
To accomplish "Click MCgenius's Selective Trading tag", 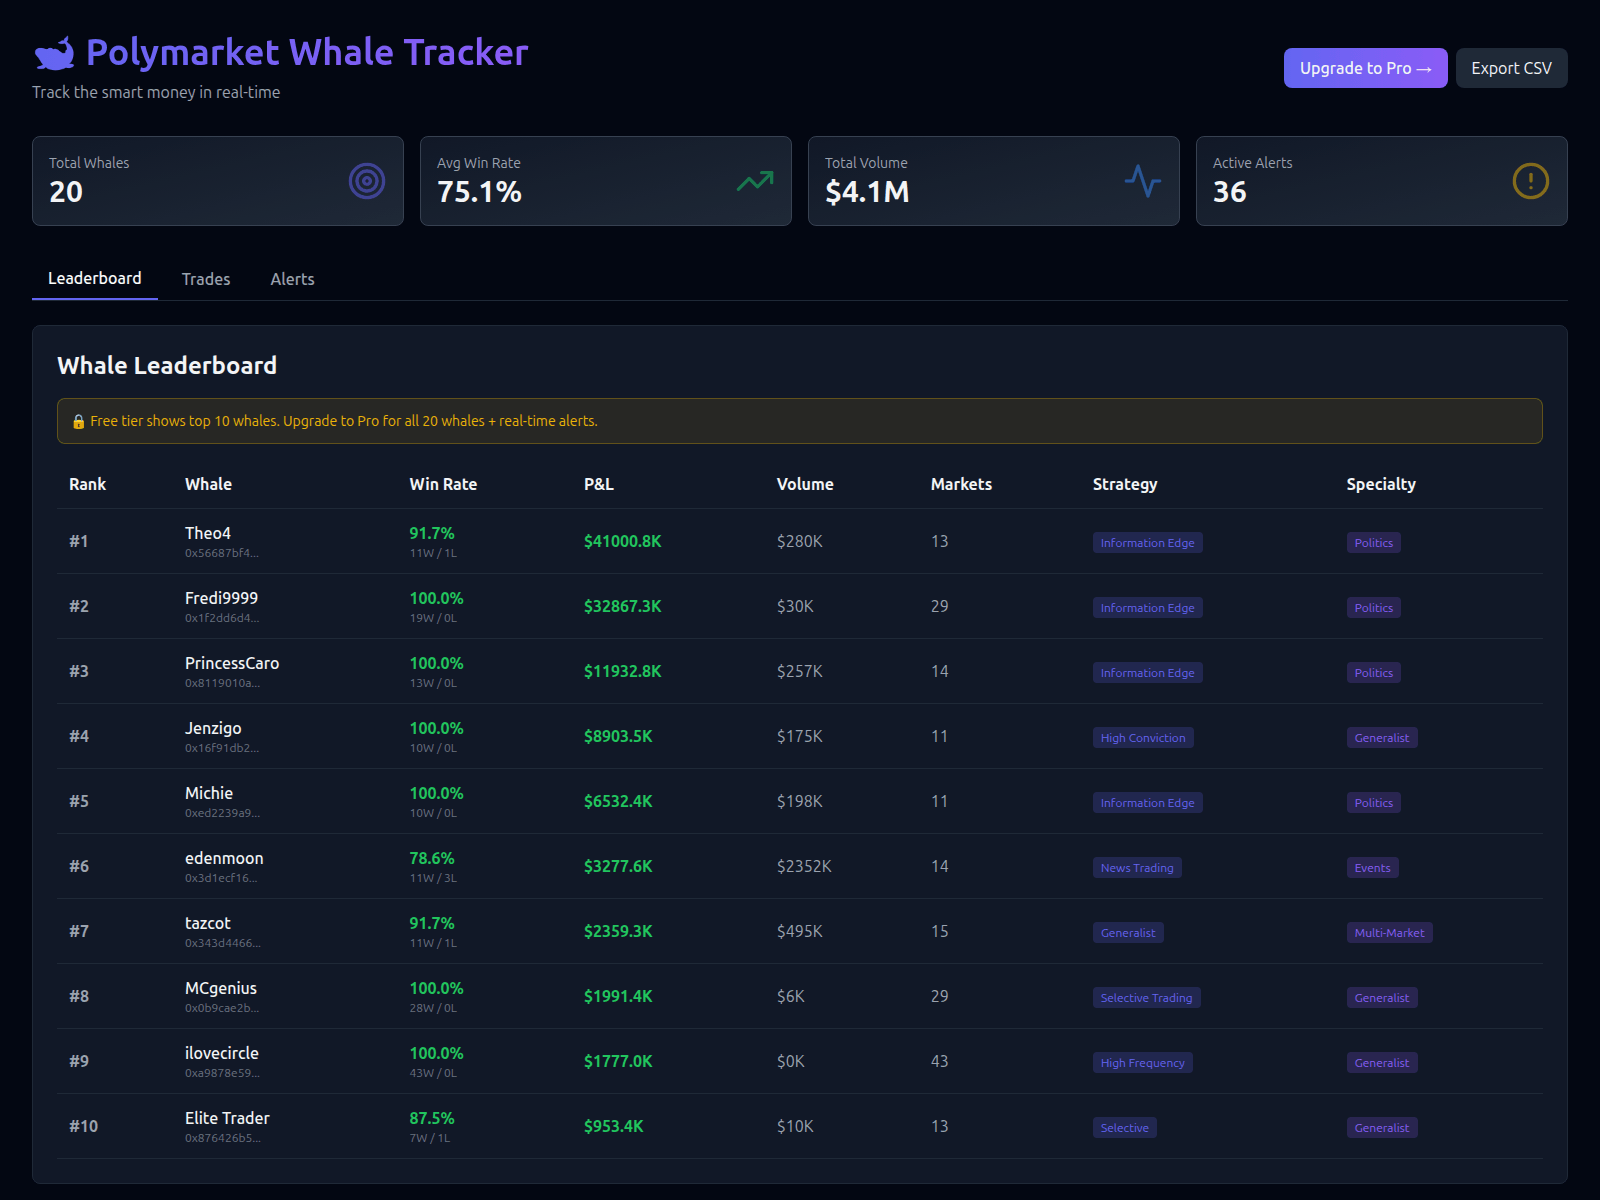I will point(1147,998).
